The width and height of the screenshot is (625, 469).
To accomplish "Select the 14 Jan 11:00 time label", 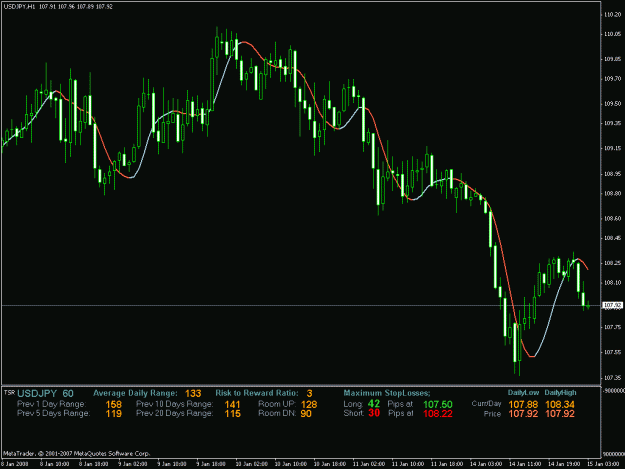I will pyautogui.click(x=525, y=464).
